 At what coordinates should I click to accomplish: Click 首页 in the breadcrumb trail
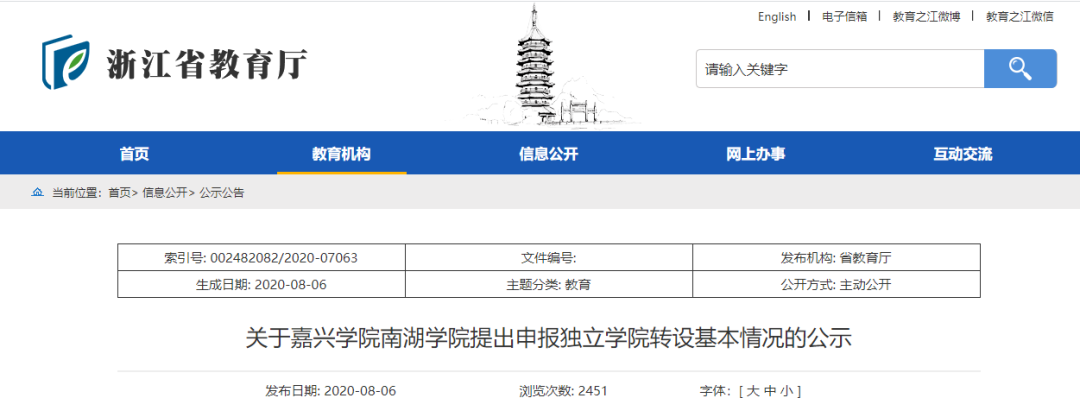(119, 192)
